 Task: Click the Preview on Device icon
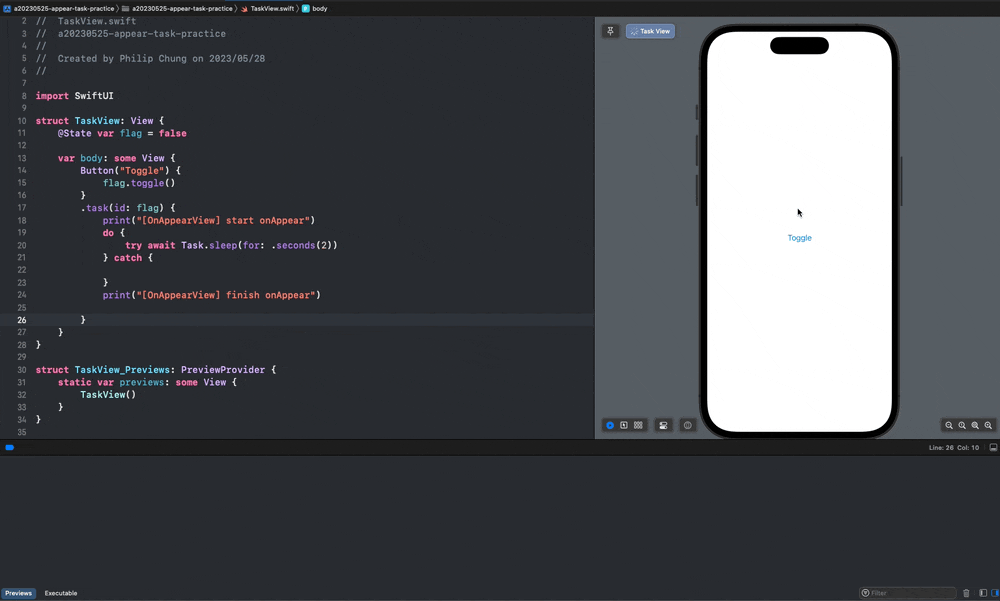[x=688, y=426]
